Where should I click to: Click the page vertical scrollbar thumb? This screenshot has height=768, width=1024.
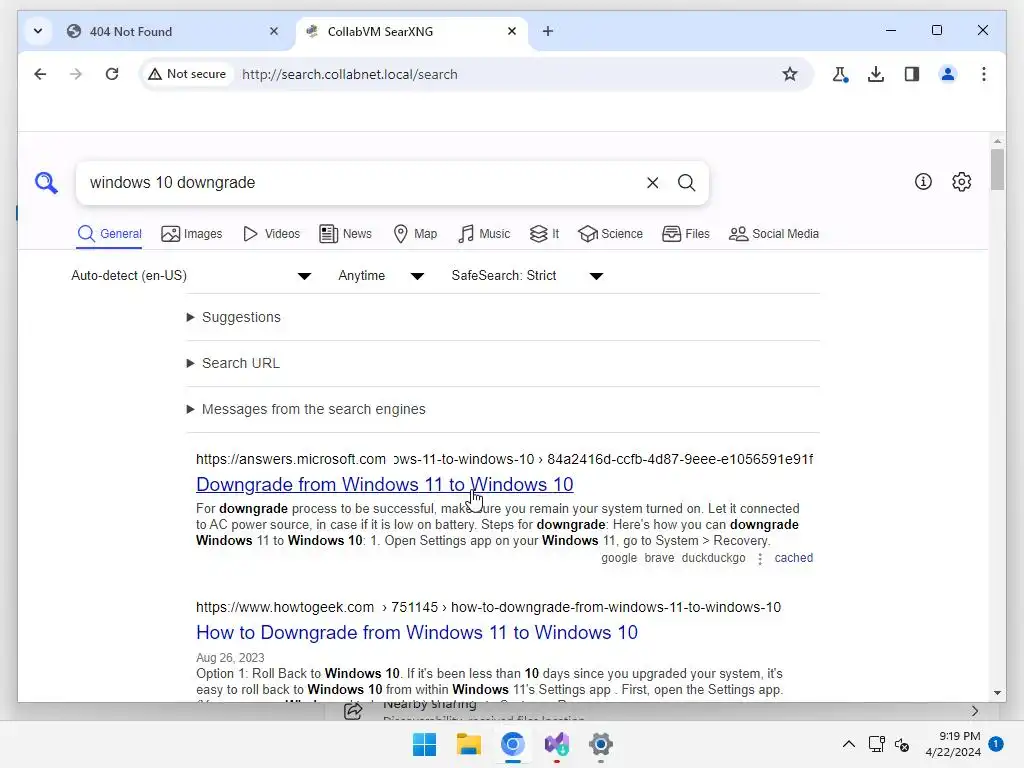(997, 170)
